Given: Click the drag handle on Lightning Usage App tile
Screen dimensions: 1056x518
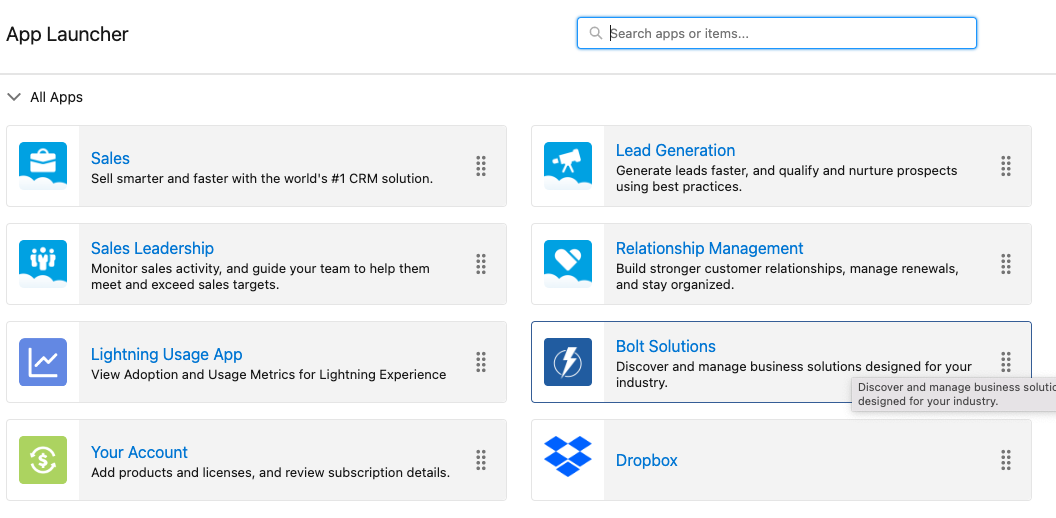Looking at the screenshot, I should [x=481, y=362].
